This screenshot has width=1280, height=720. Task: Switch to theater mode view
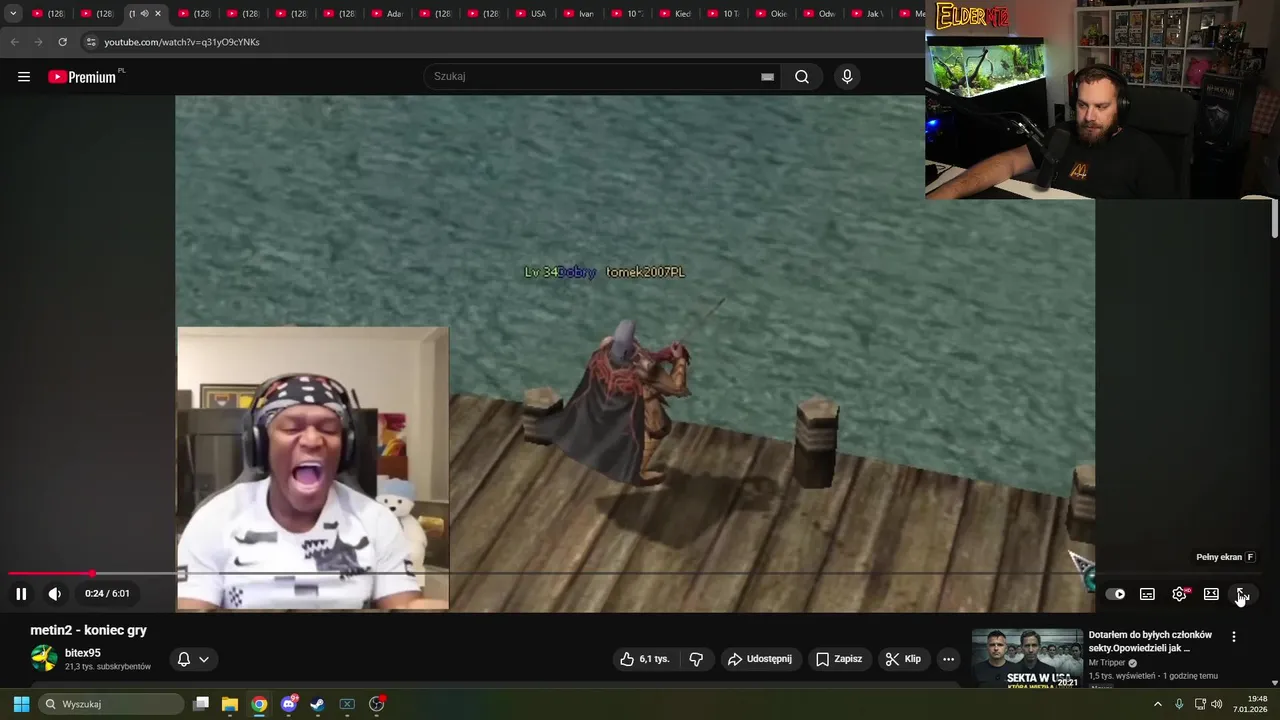[1211, 594]
